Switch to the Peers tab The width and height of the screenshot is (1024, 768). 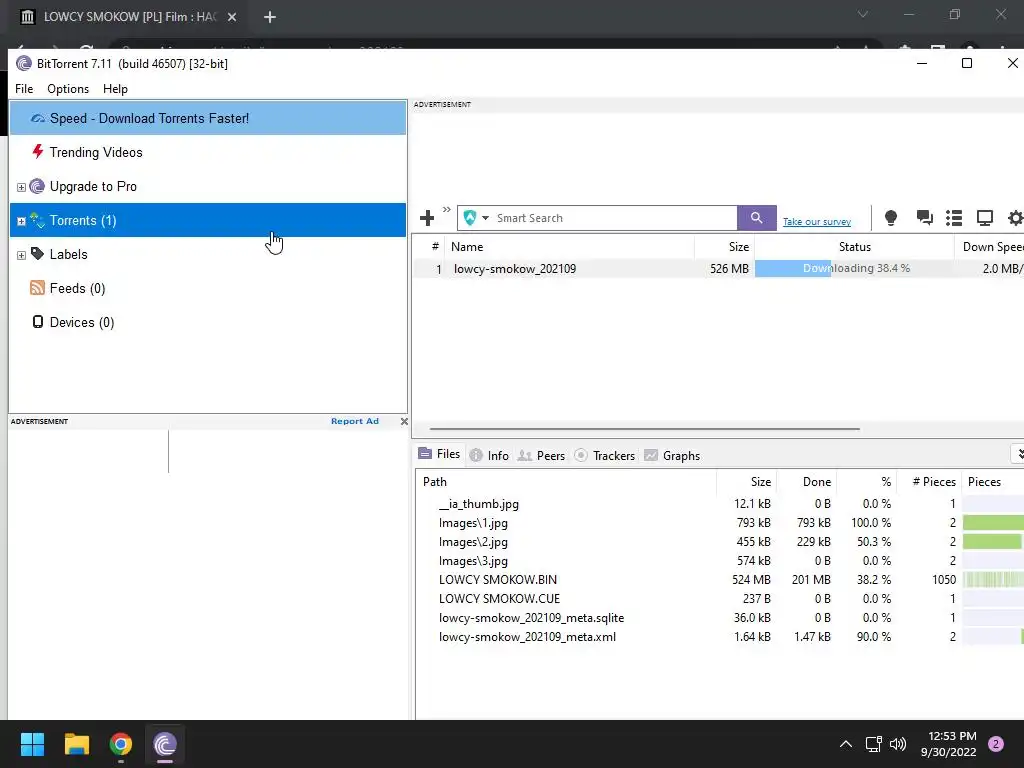click(x=541, y=455)
